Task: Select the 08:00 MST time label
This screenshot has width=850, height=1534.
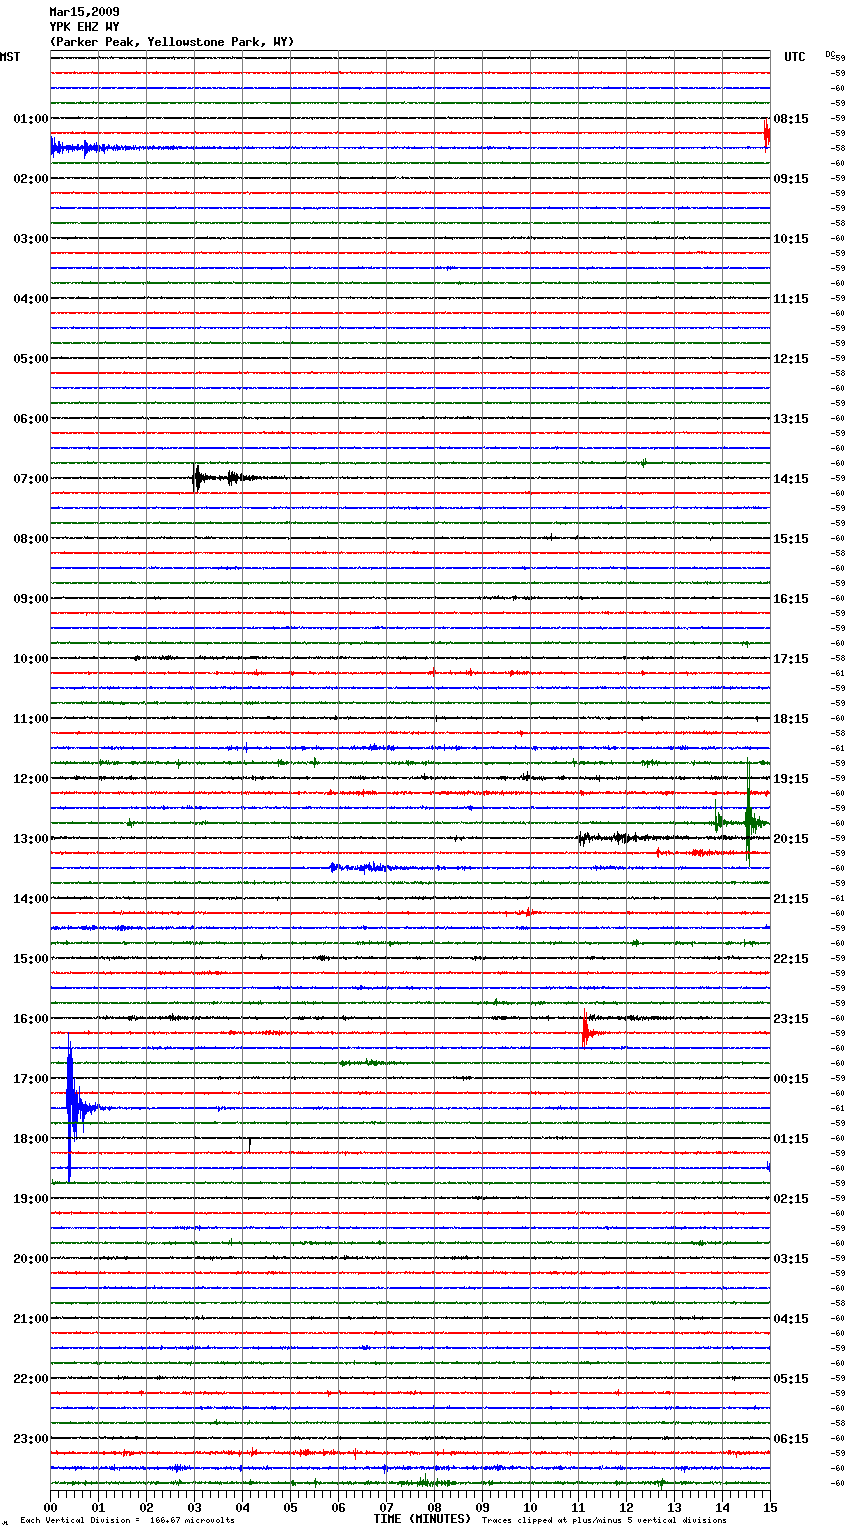Action: point(31,539)
